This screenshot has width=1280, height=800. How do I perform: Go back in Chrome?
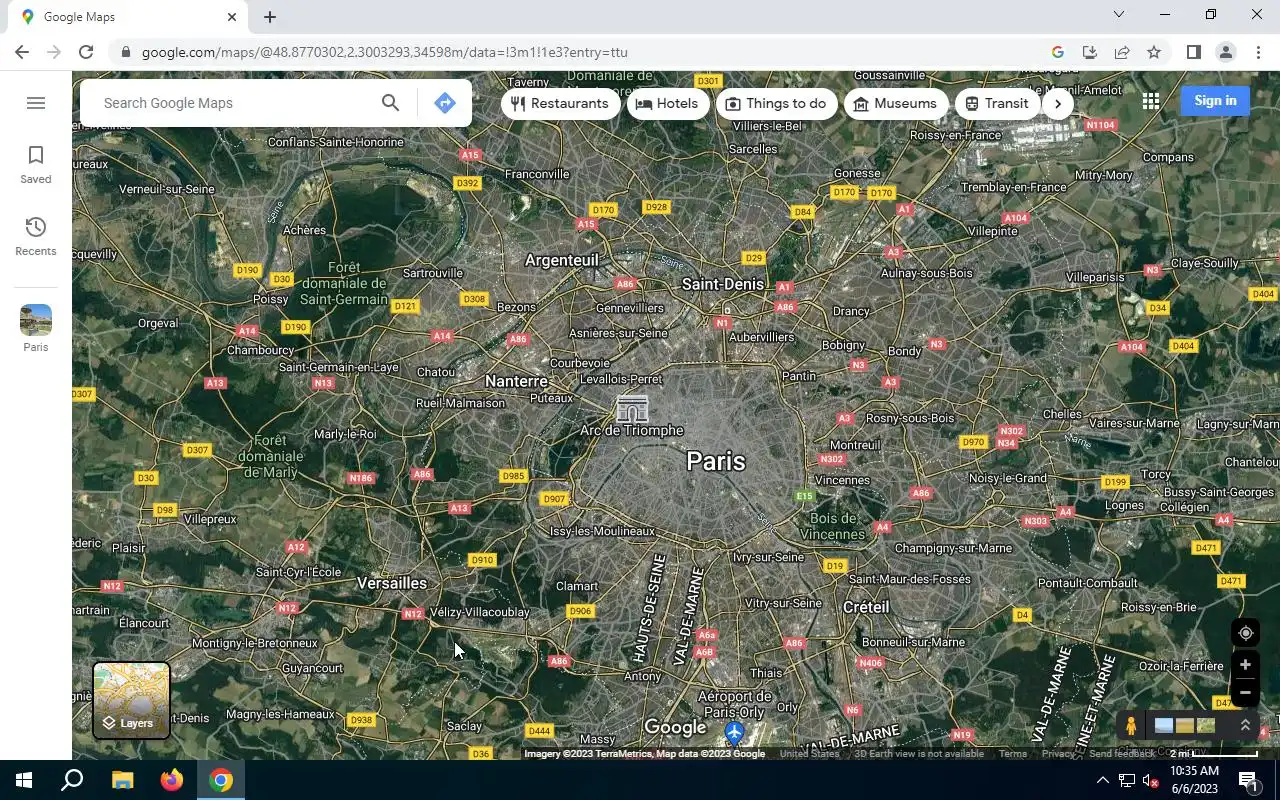(22, 52)
